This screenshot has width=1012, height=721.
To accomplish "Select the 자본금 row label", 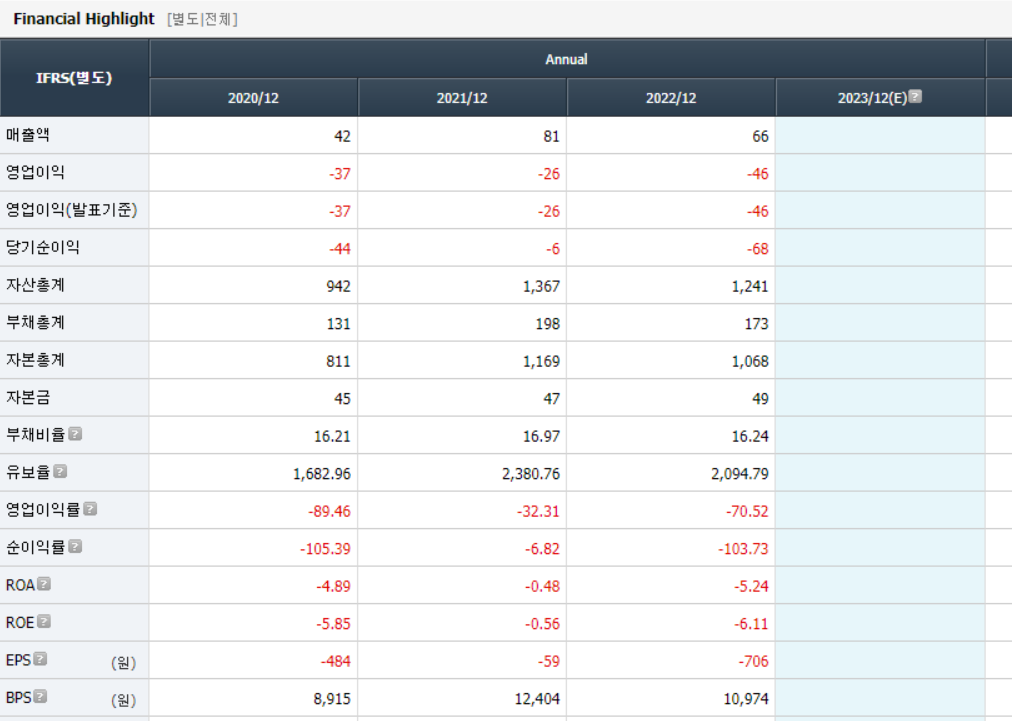I will point(28,397).
